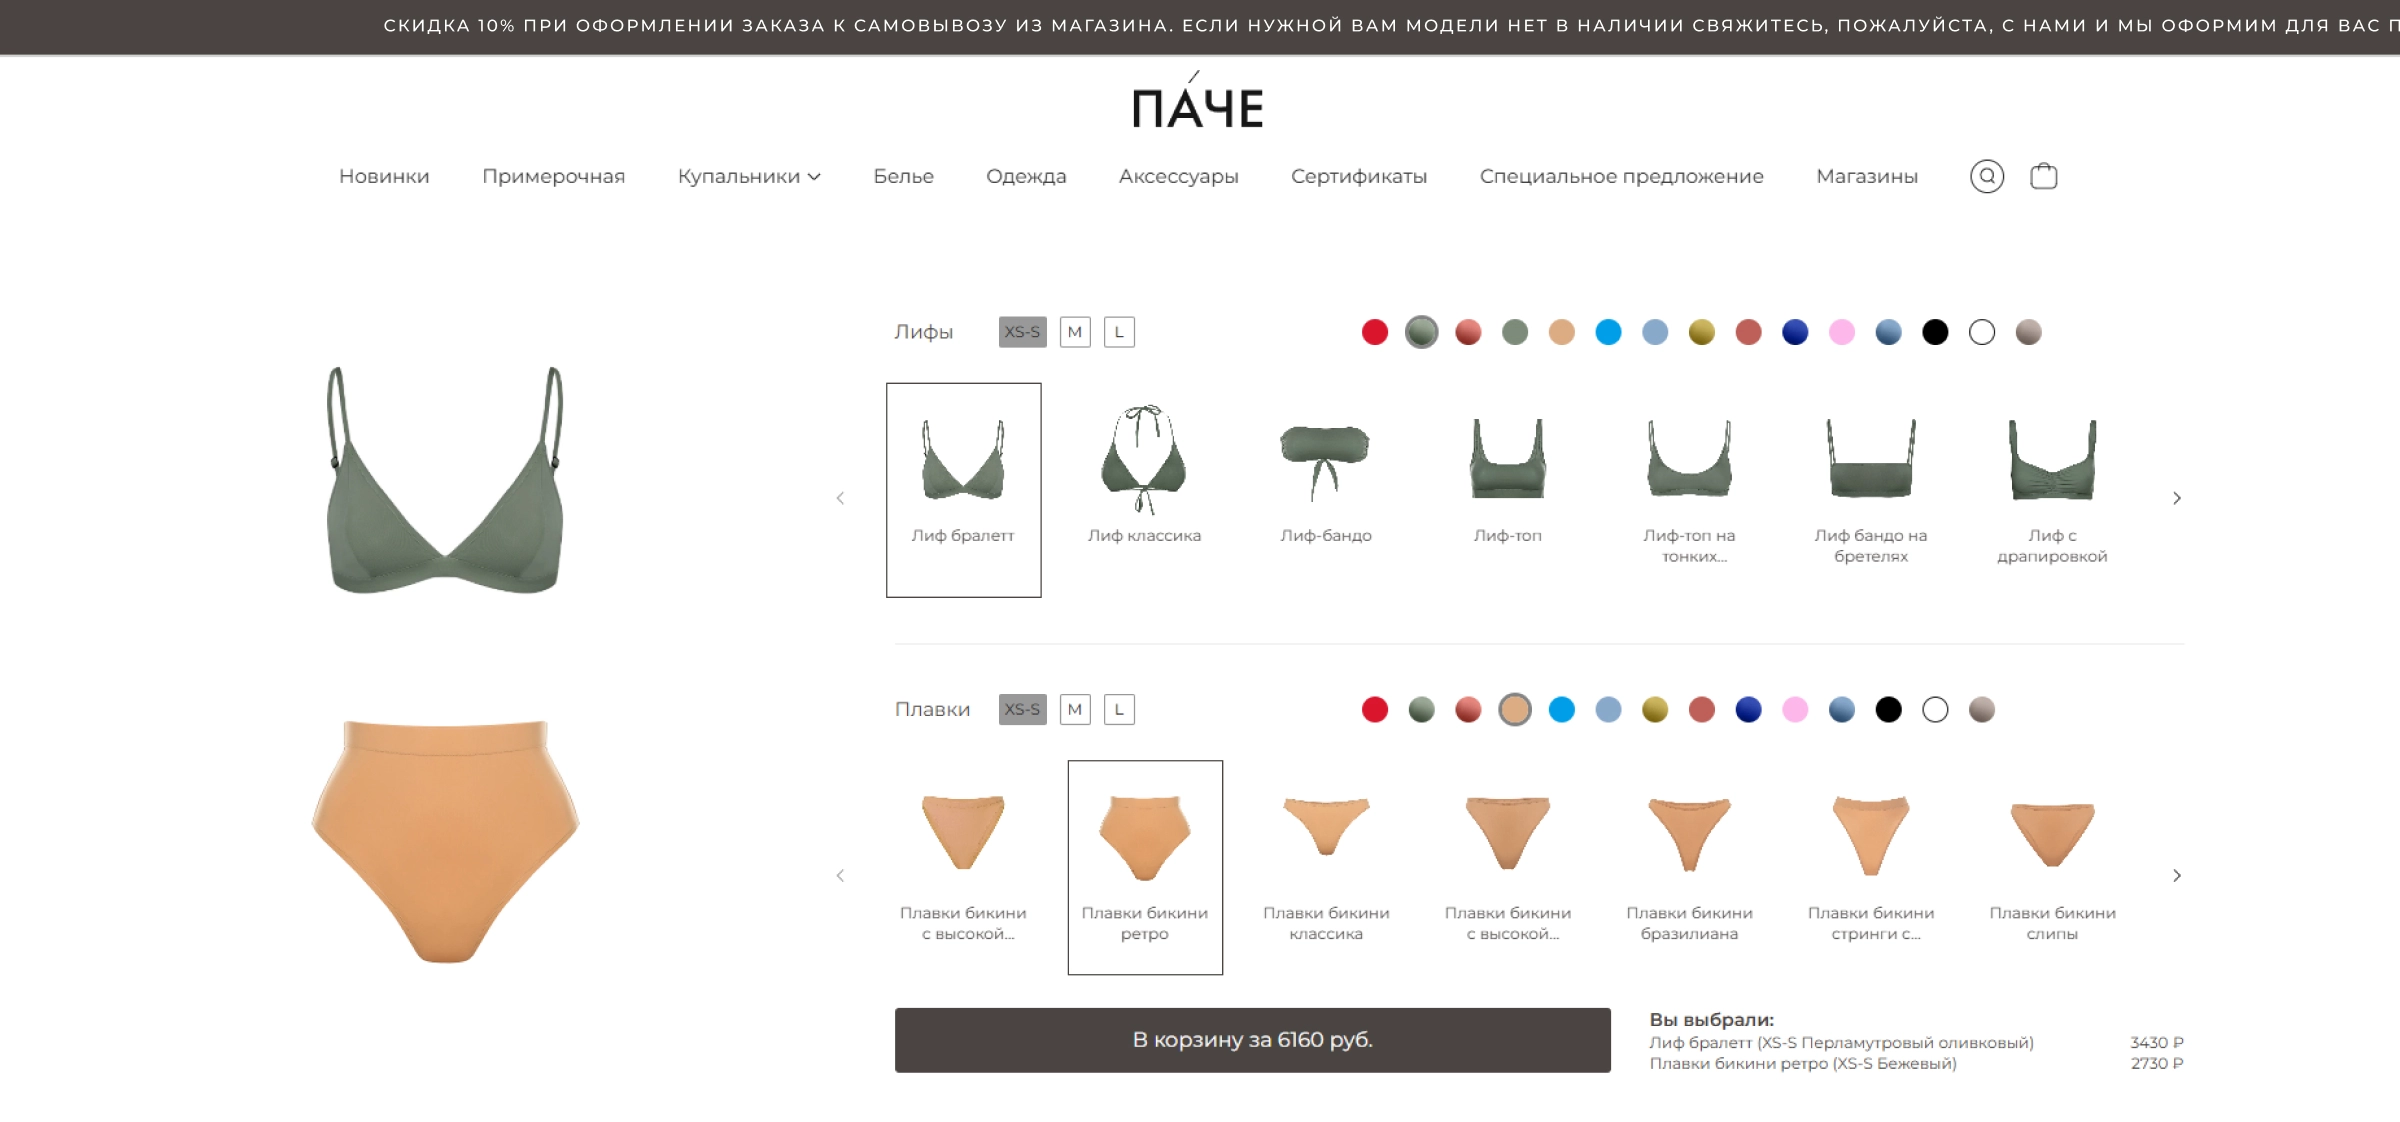Select Лиф бандо на бретелях style

[x=1871, y=490]
